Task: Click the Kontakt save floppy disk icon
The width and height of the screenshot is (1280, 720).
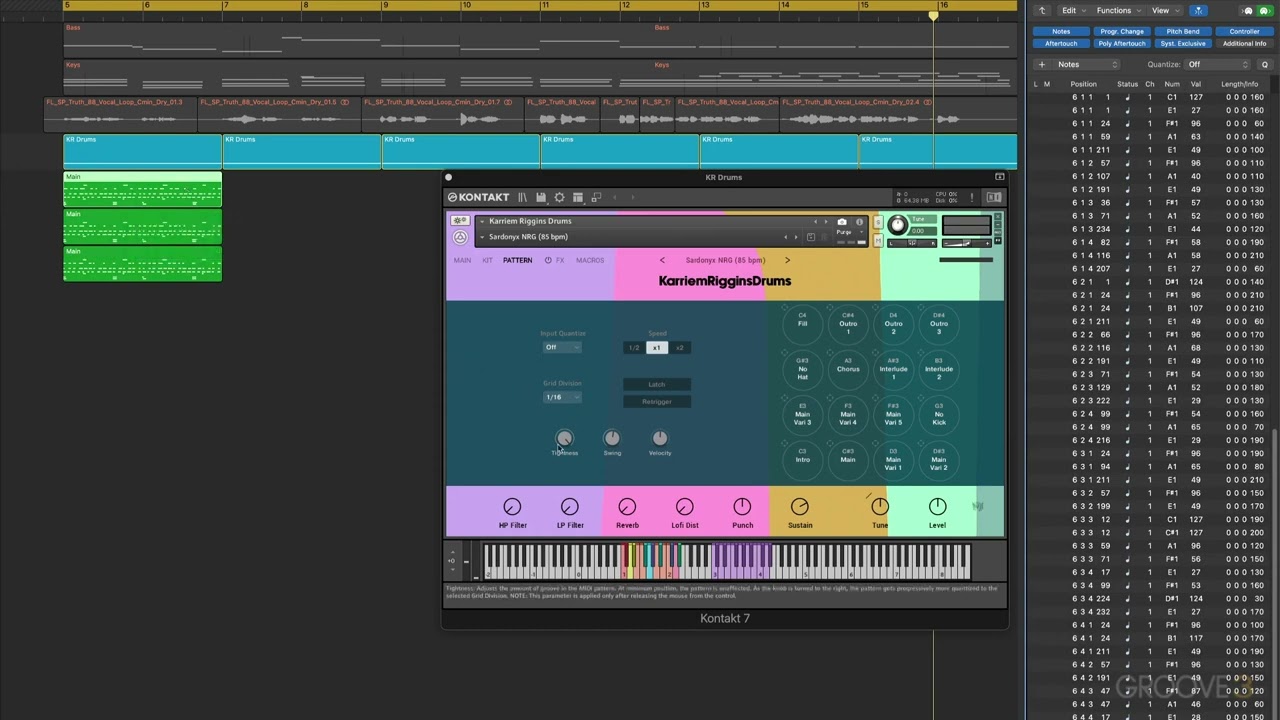Action: tap(541, 197)
